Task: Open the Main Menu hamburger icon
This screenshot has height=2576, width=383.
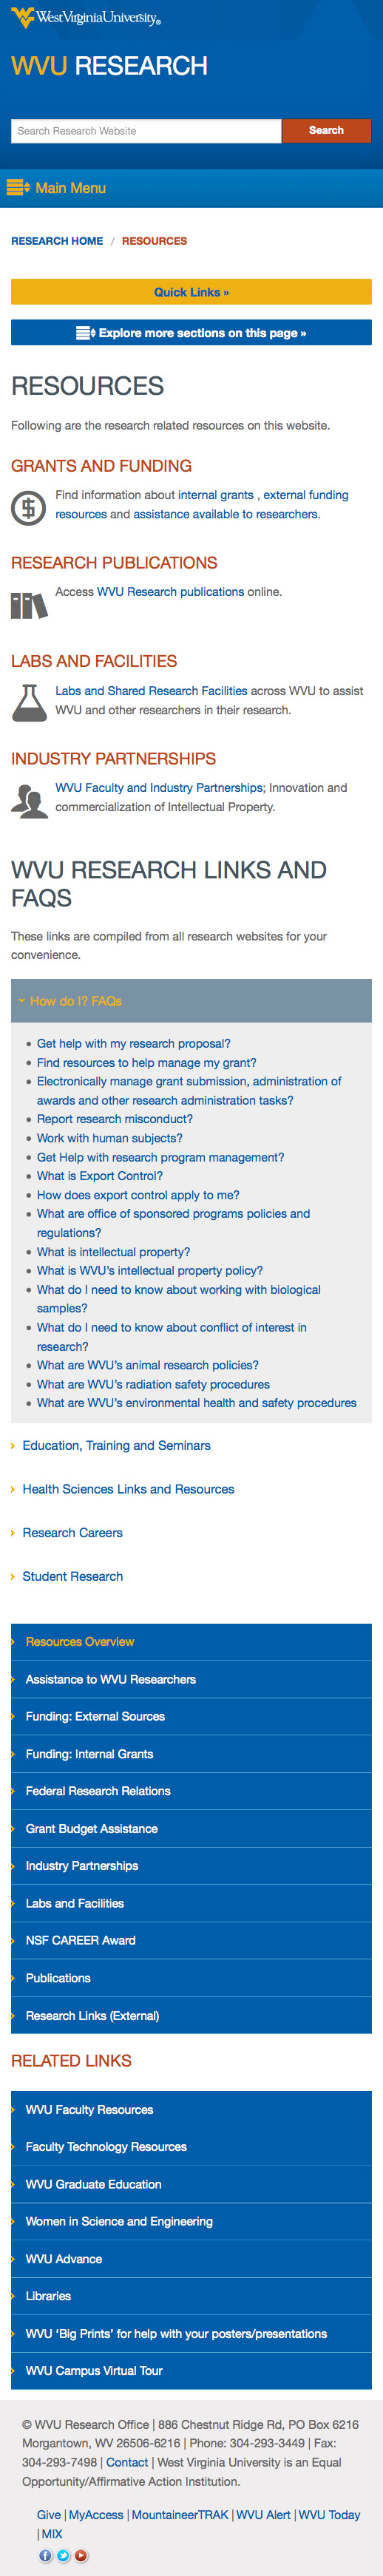Action: [x=18, y=187]
